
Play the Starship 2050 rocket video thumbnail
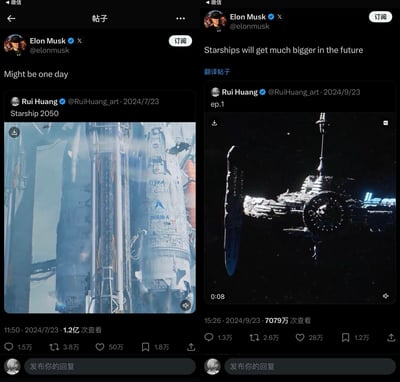tap(100, 218)
